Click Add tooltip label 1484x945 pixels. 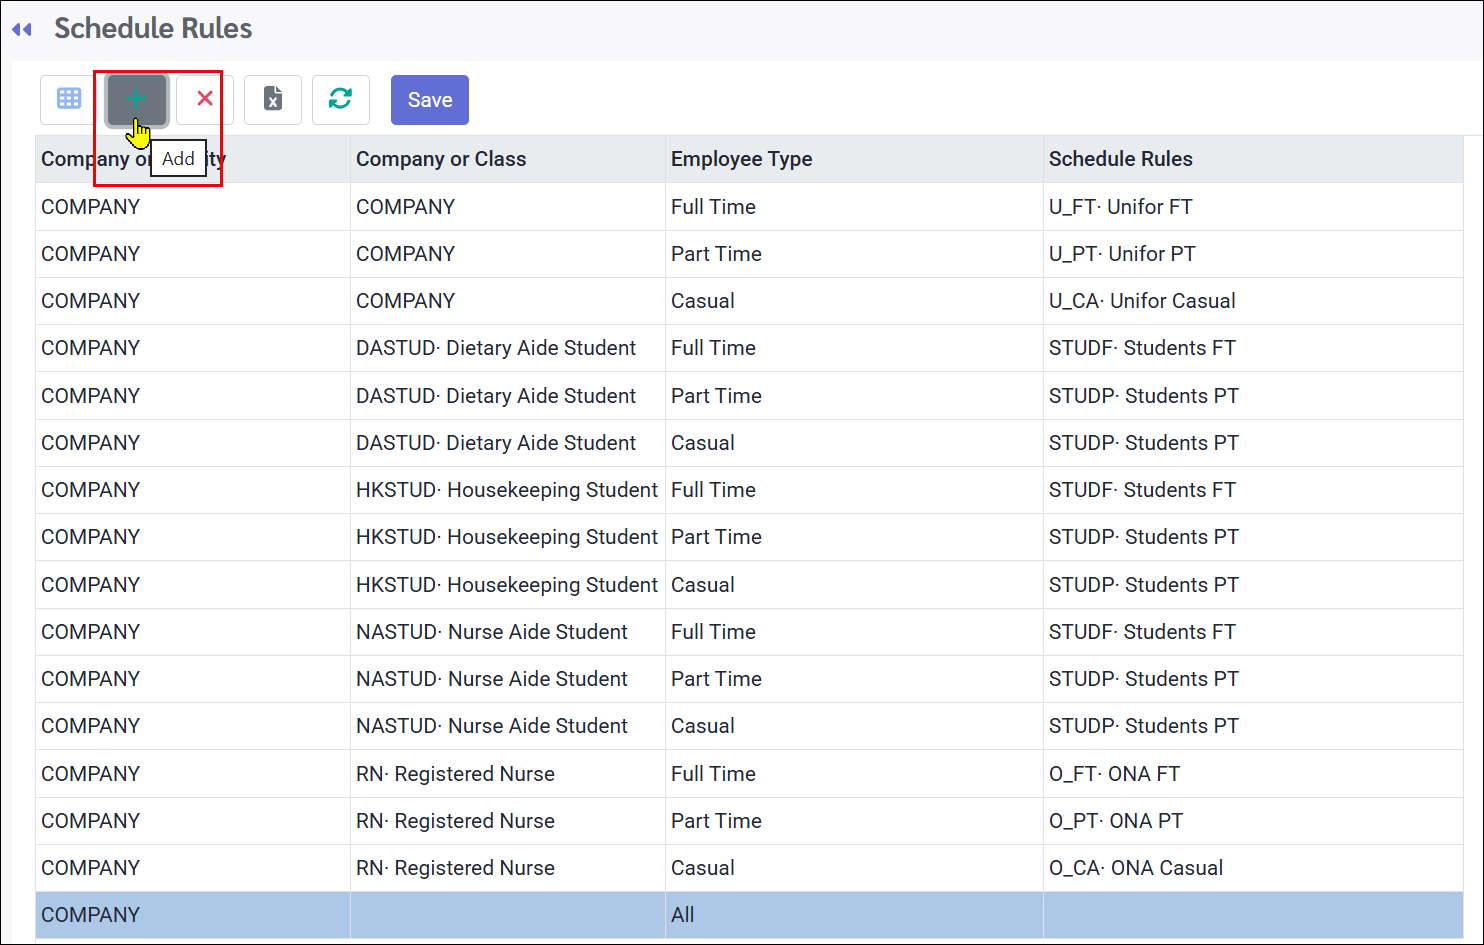(x=178, y=159)
